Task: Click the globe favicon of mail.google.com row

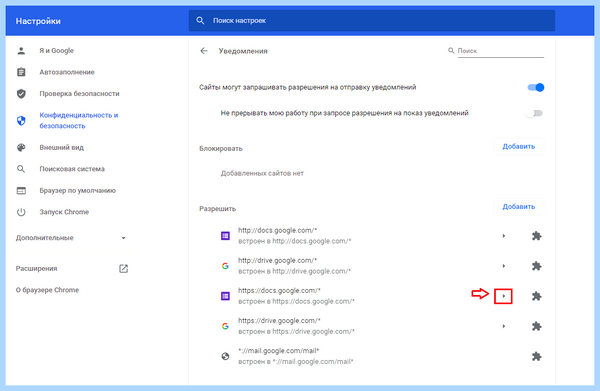Action: click(225, 357)
